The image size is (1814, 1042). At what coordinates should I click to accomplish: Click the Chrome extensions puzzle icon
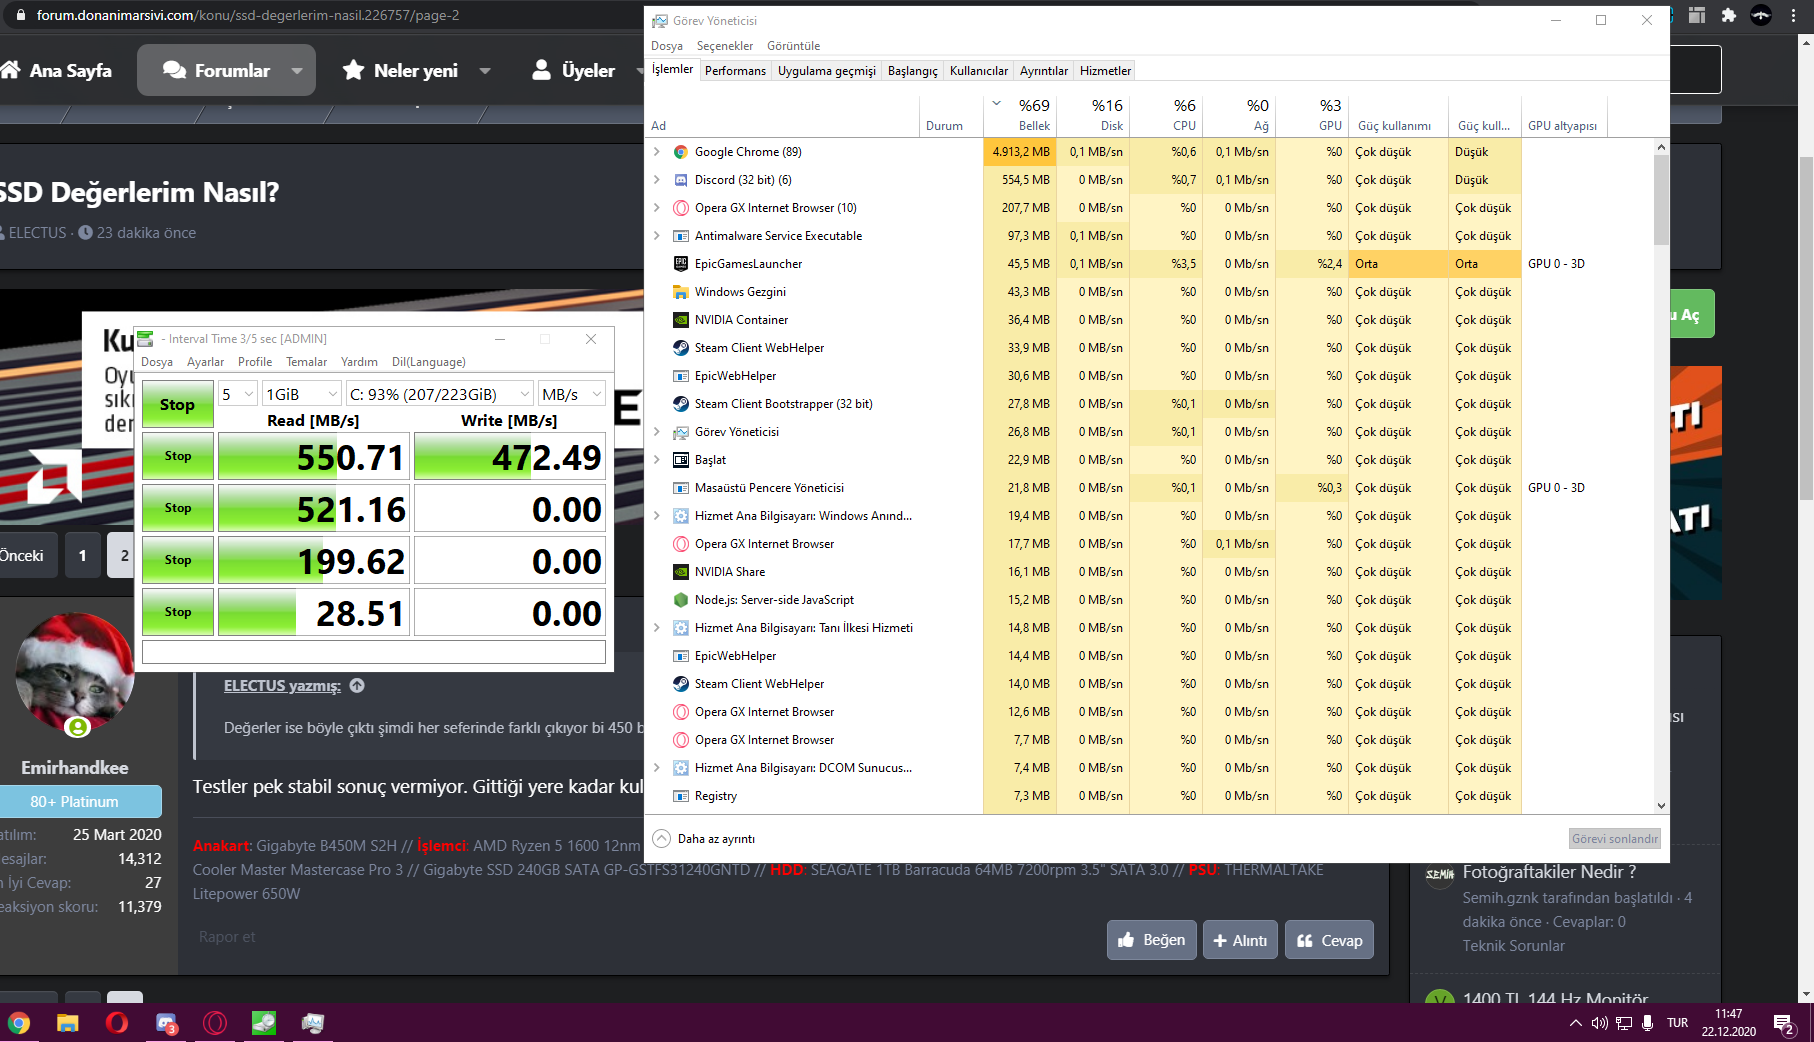1729,15
